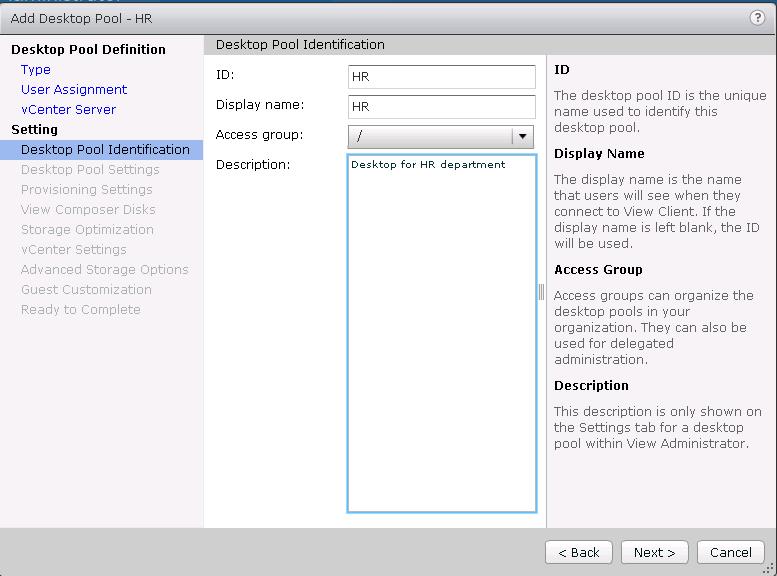Go to the Type step
The image size is (777, 576).
36,70
